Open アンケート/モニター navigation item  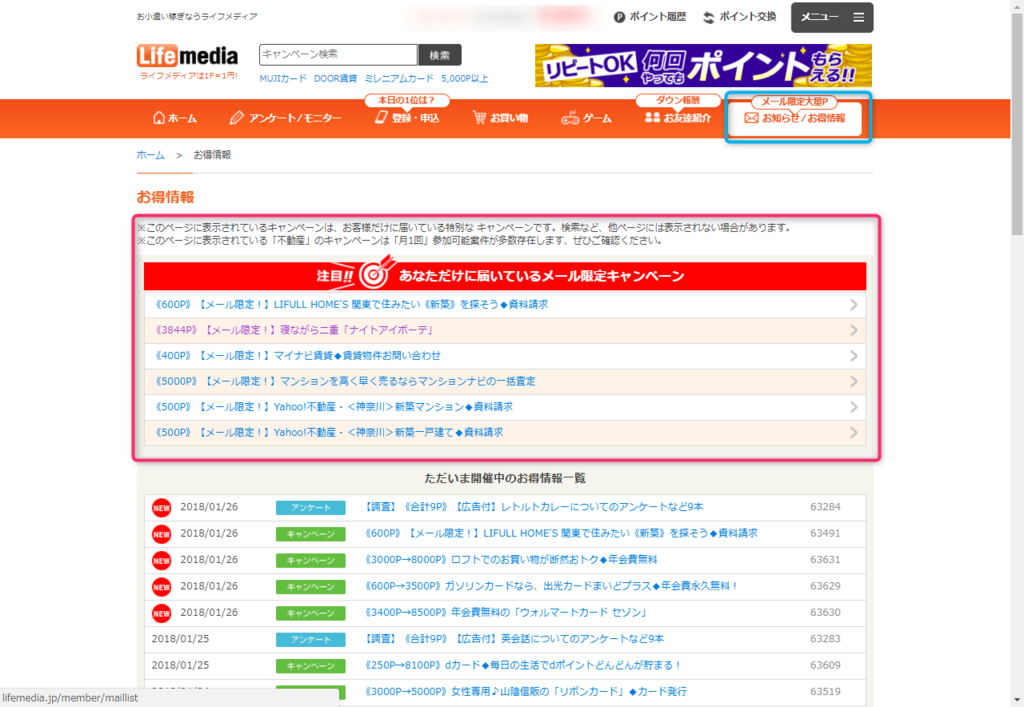[285, 118]
